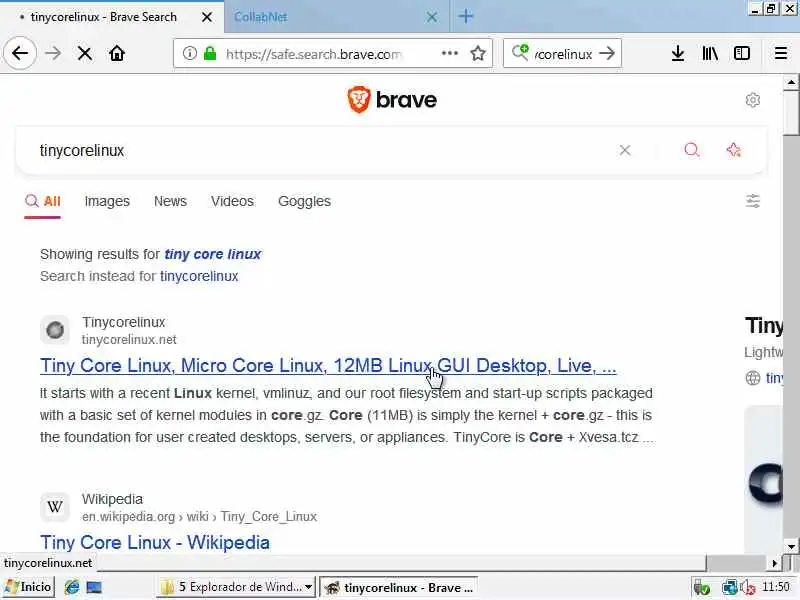
Task: Click the Brave logo
Action: pyautogui.click(x=392, y=99)
